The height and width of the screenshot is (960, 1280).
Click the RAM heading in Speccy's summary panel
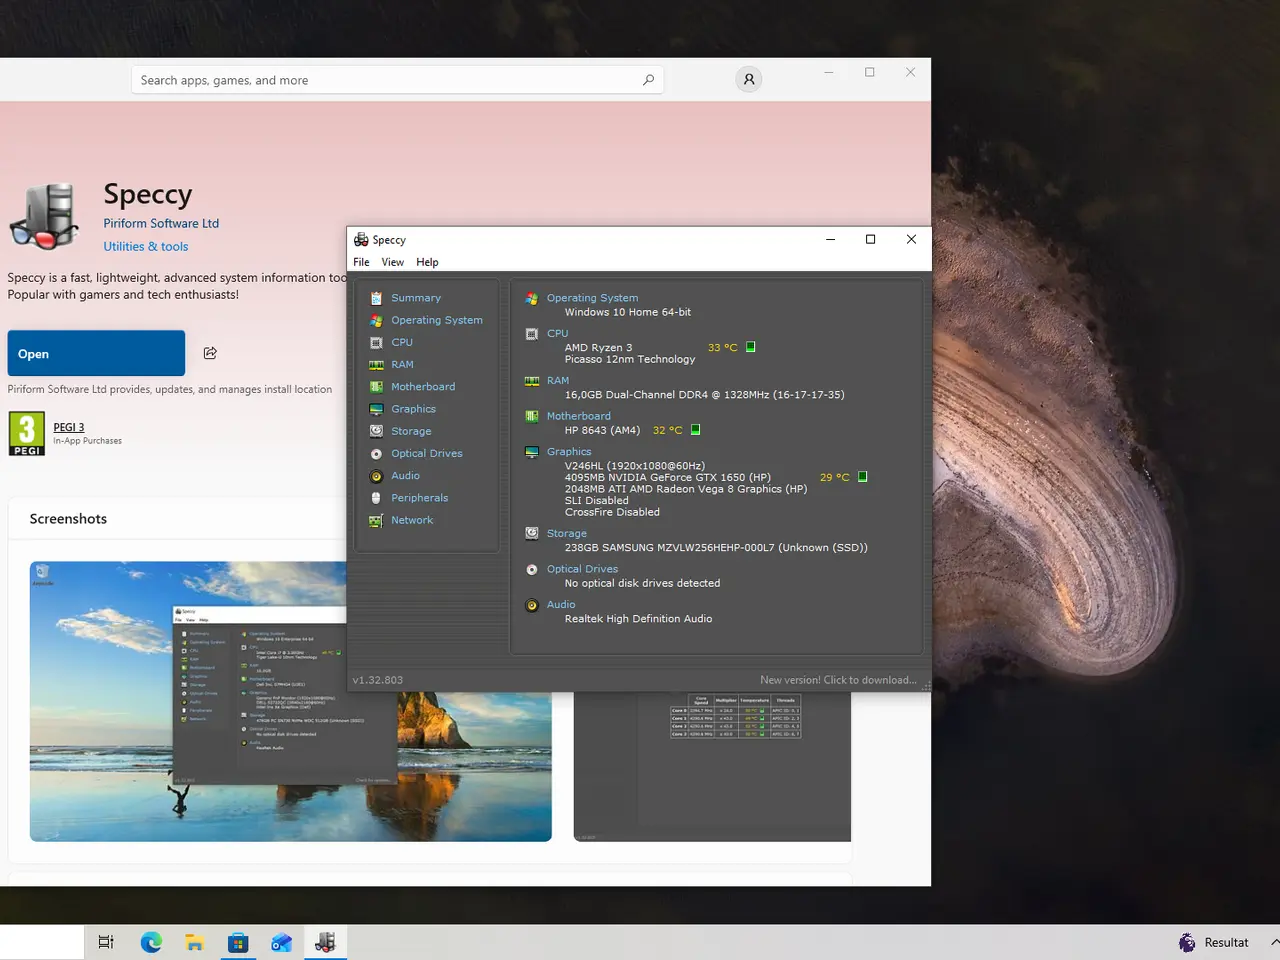click(x=558, y=380)
